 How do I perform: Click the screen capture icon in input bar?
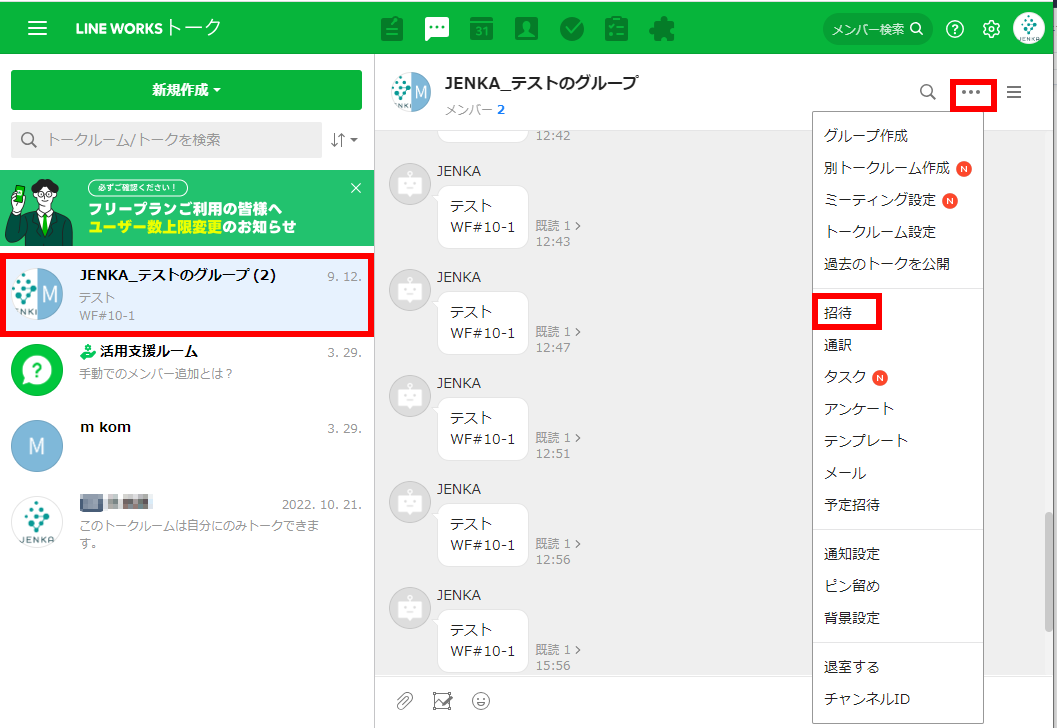pyautogui.click(x=442, y=701)
